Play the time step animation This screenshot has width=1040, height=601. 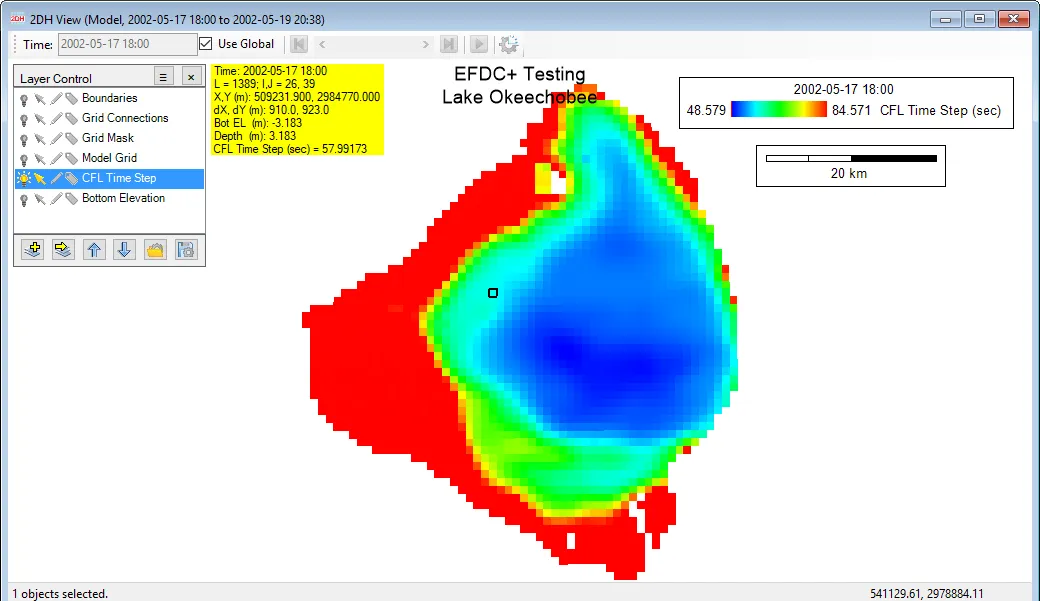(x=478, y=43)
